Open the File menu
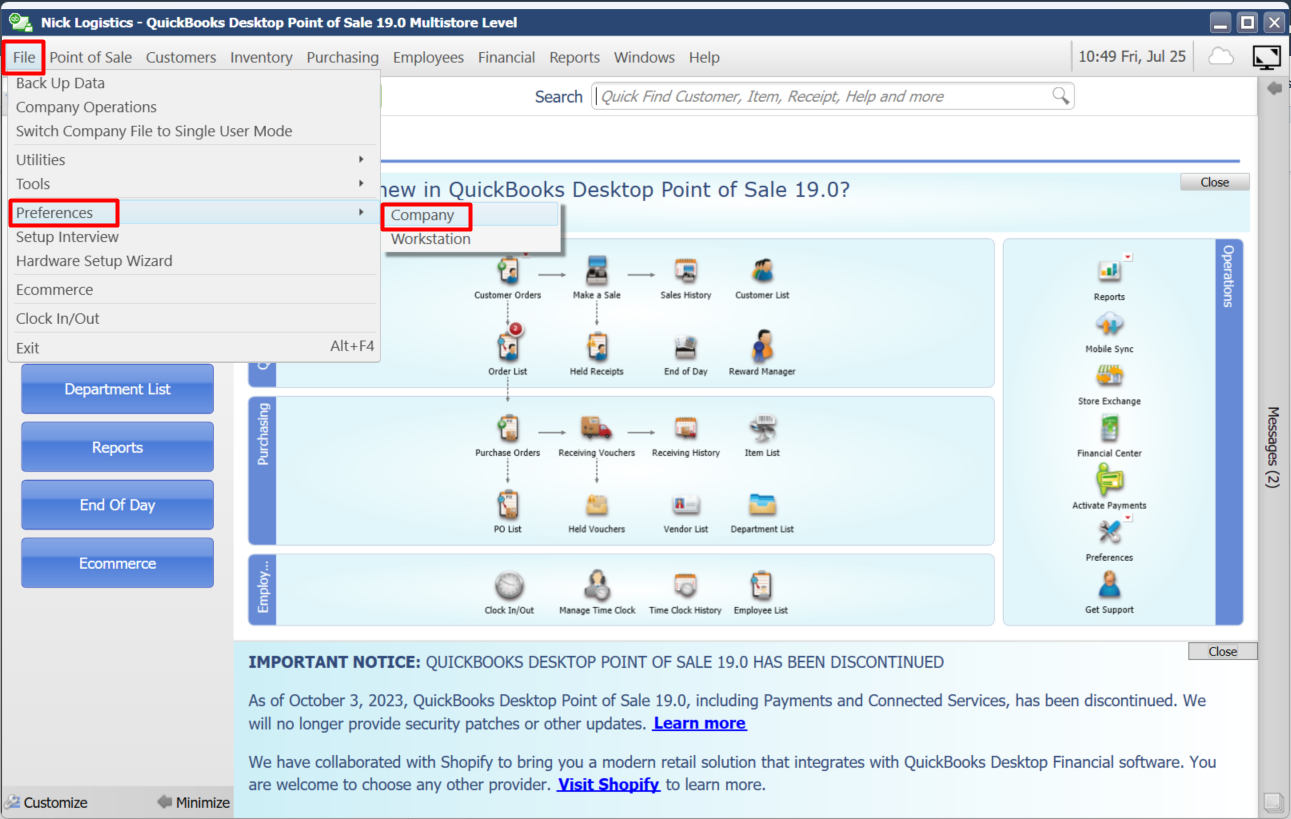This screenshot has width=1291, height=819. tap(24, 57)
